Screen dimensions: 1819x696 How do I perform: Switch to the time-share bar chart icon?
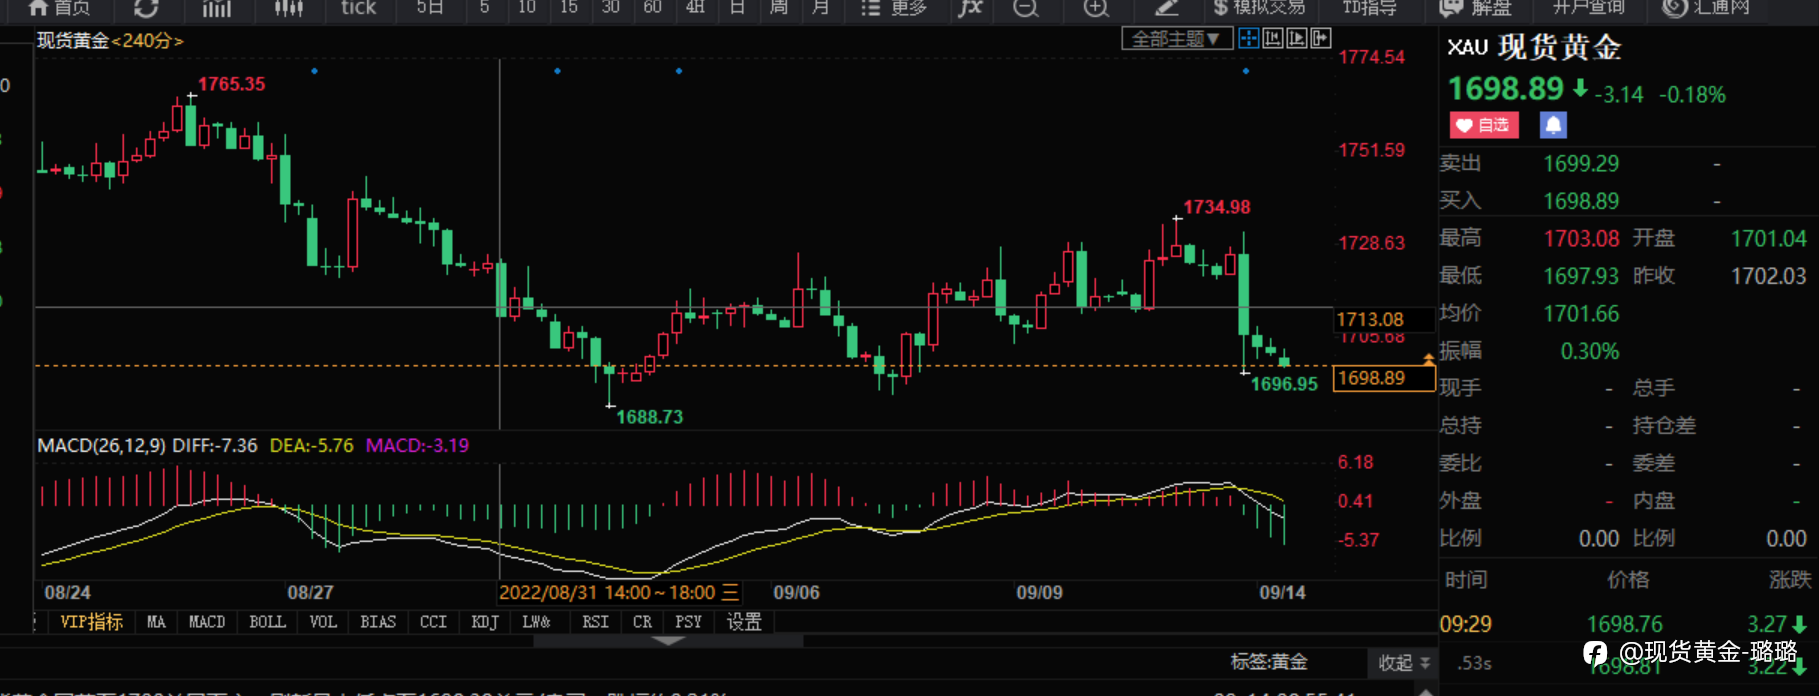tap(216, 8)
